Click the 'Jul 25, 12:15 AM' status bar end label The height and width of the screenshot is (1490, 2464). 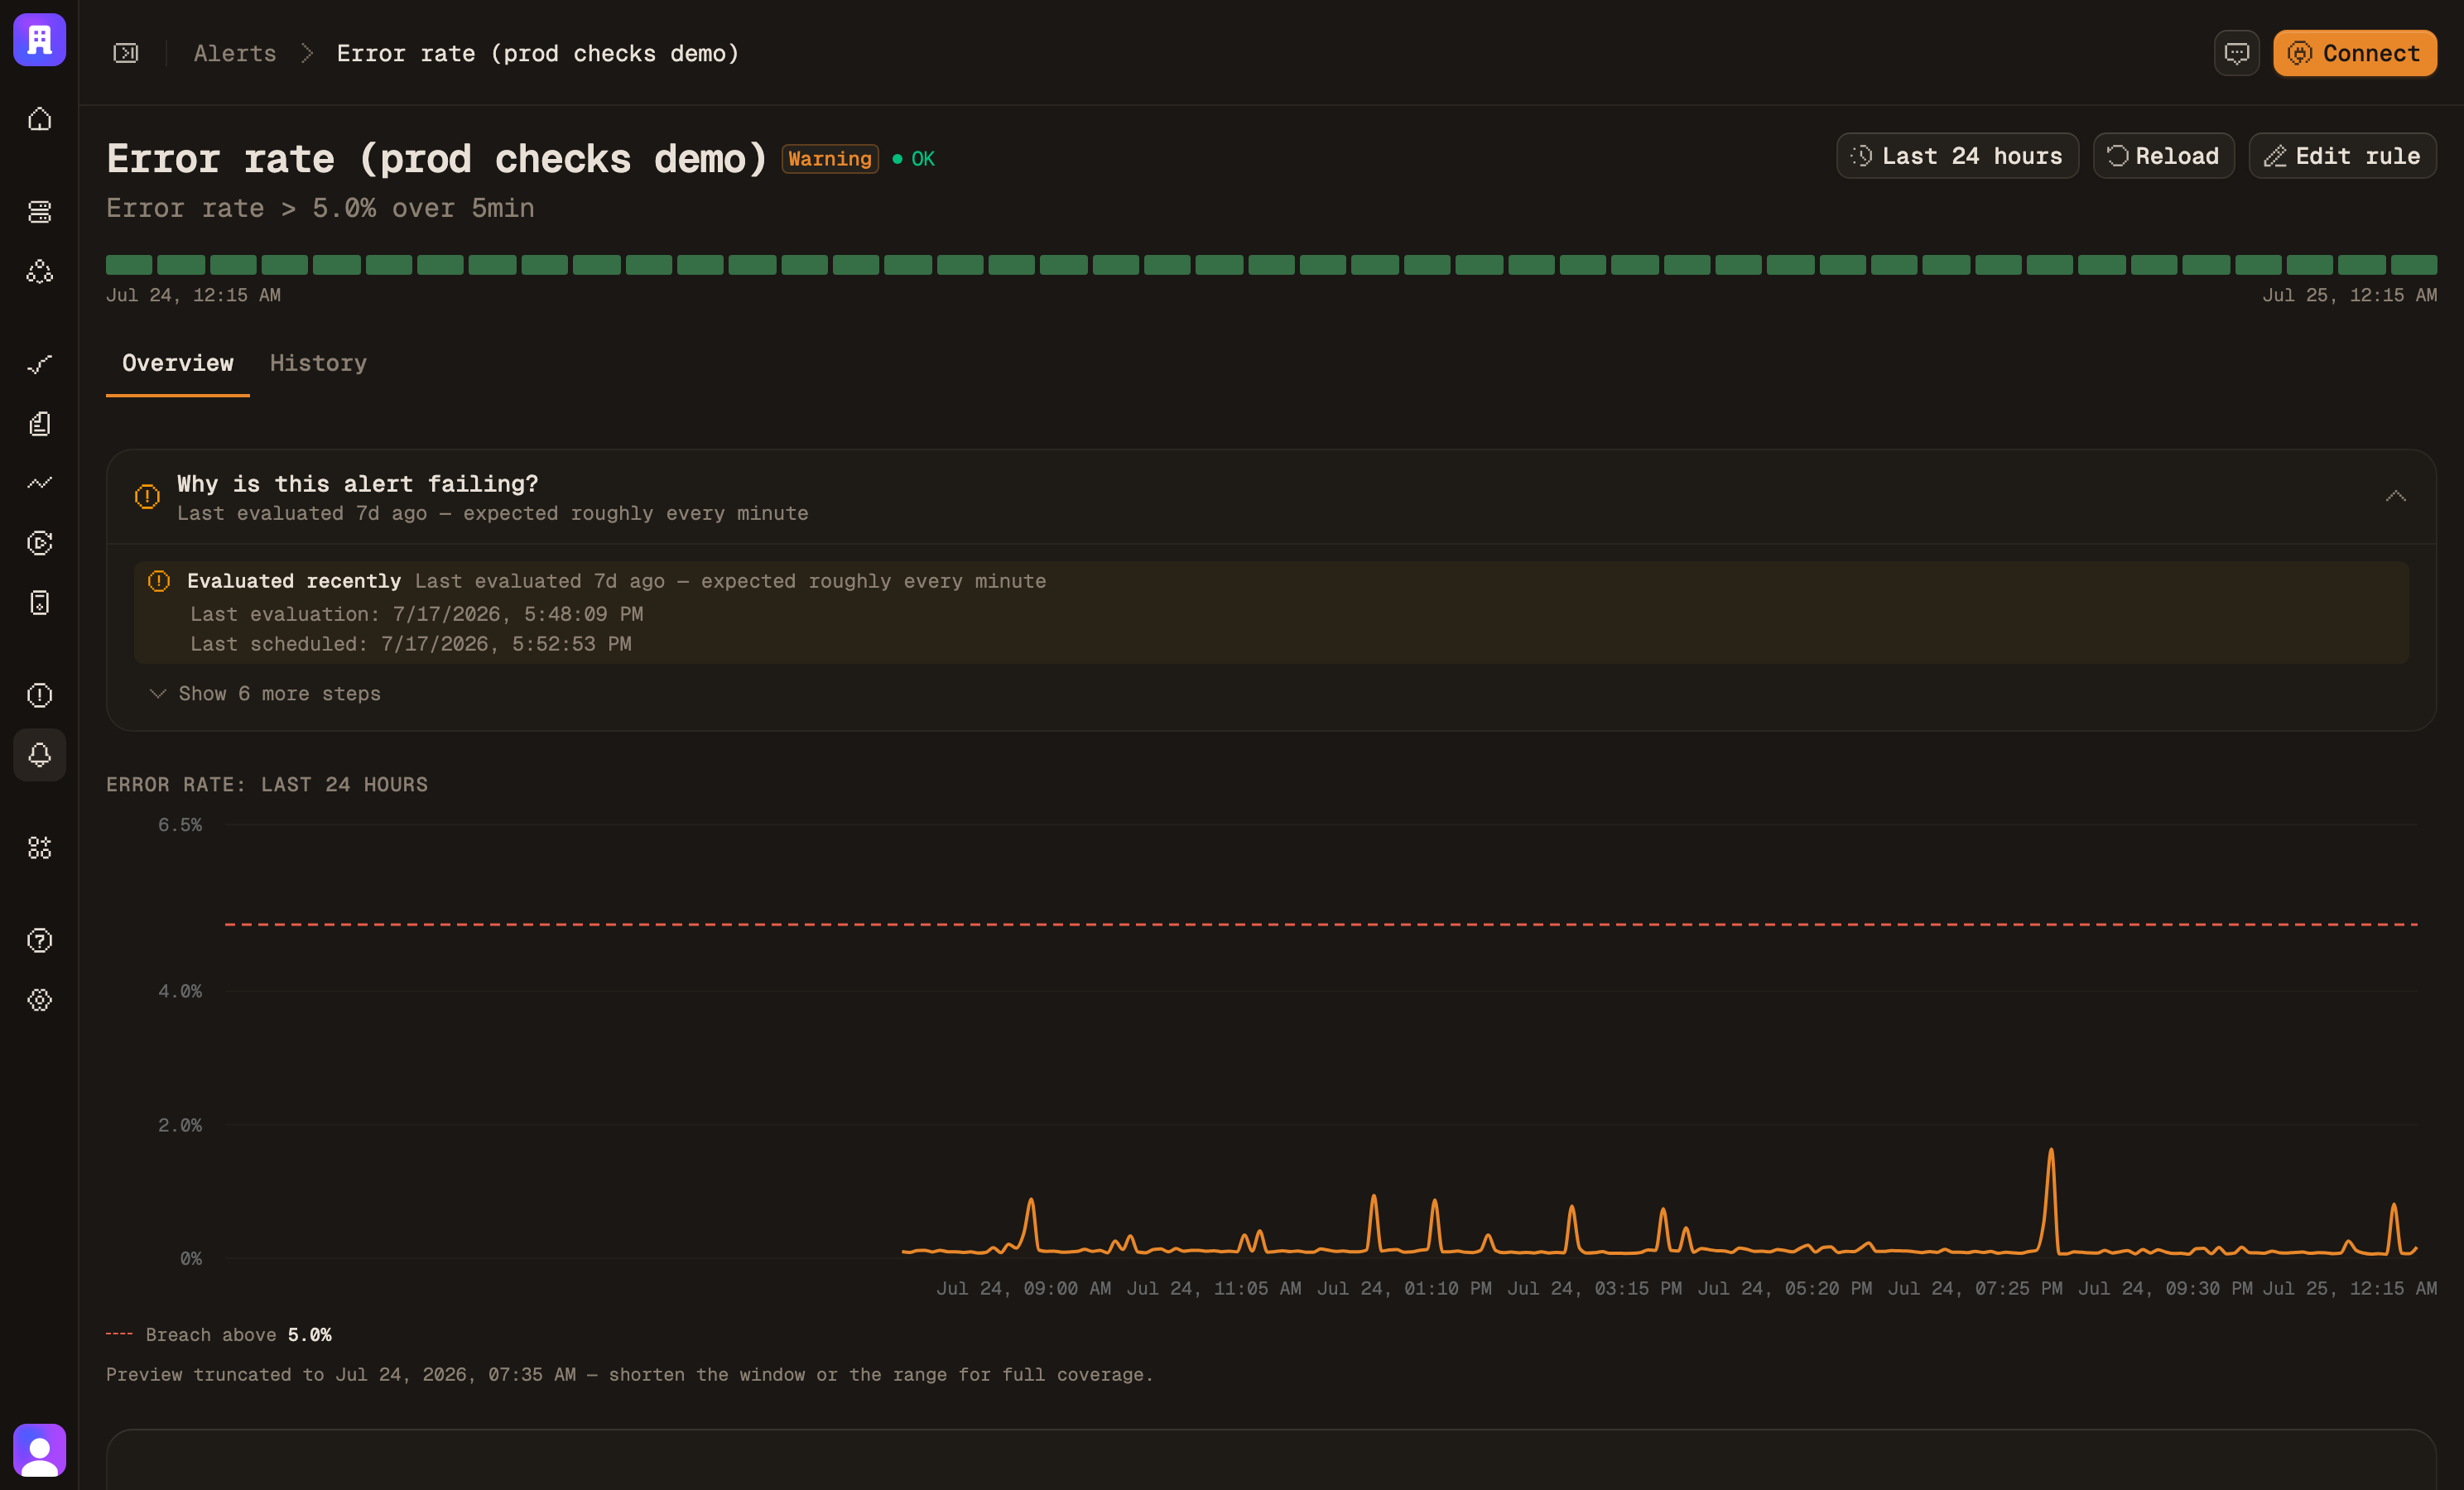tap(2349, 295)
